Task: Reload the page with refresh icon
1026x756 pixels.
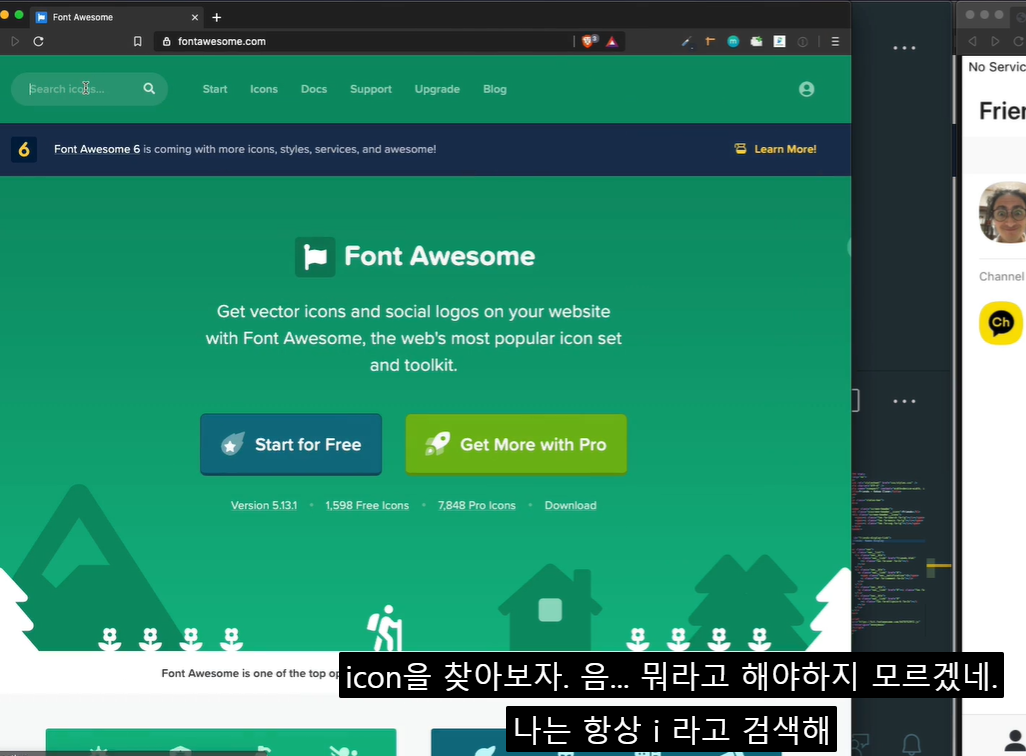Action: coord(39,41)
